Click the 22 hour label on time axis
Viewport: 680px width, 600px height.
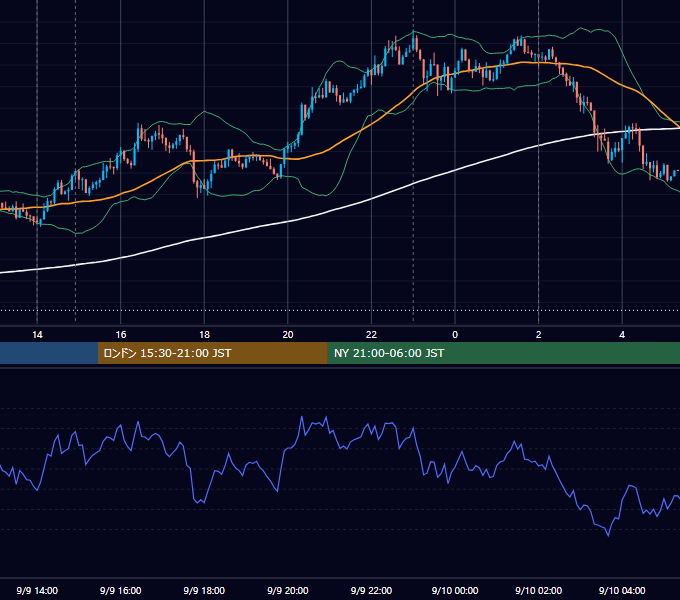[371, 335]
